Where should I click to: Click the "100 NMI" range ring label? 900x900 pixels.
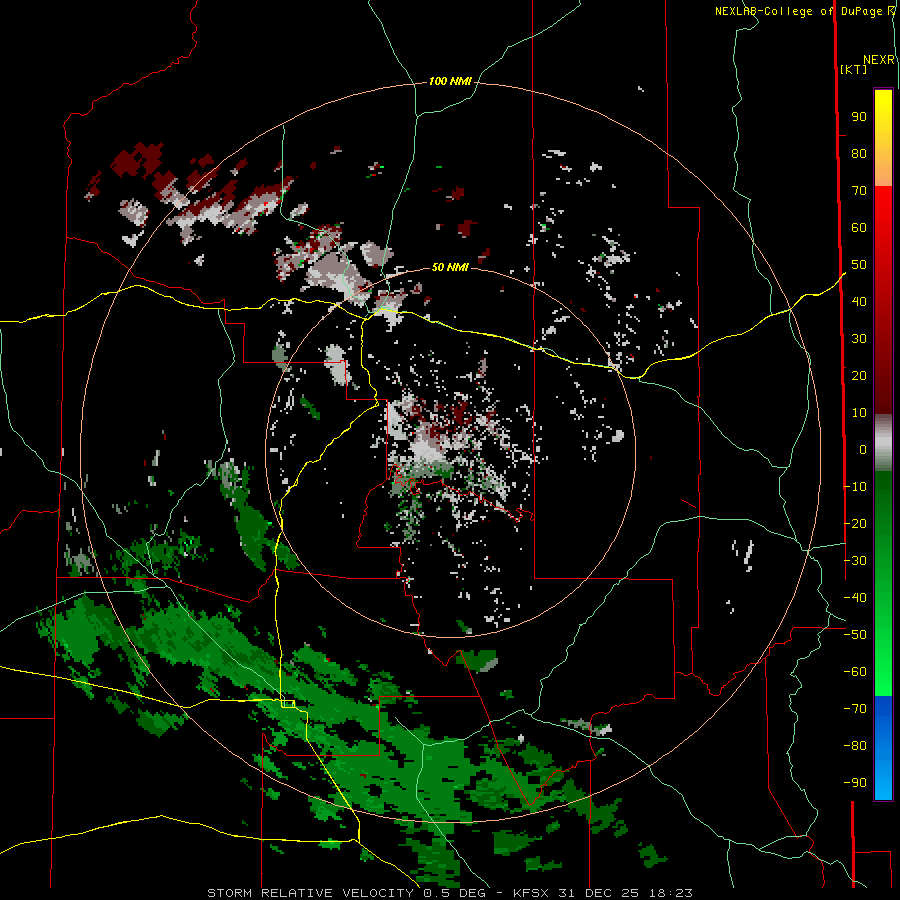pos(450,82)
